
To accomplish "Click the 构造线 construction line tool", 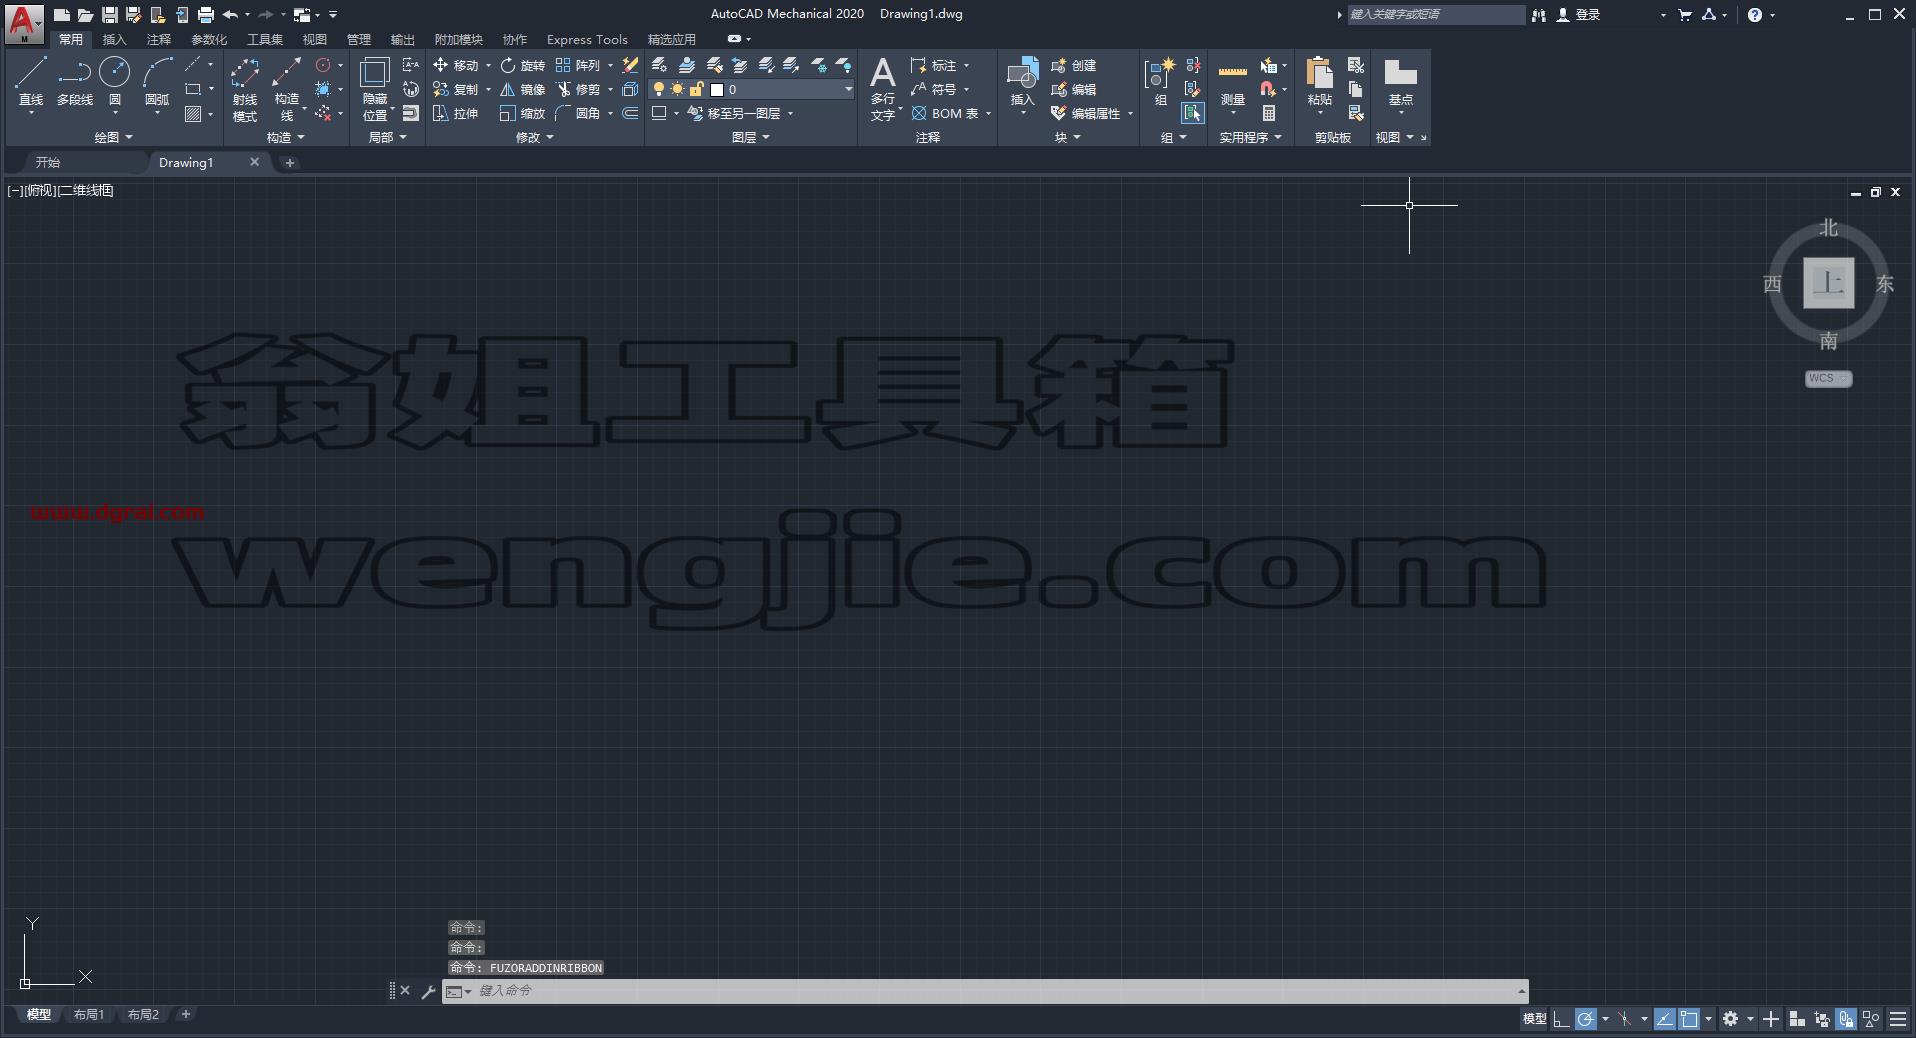I will [x=287, y=89].
